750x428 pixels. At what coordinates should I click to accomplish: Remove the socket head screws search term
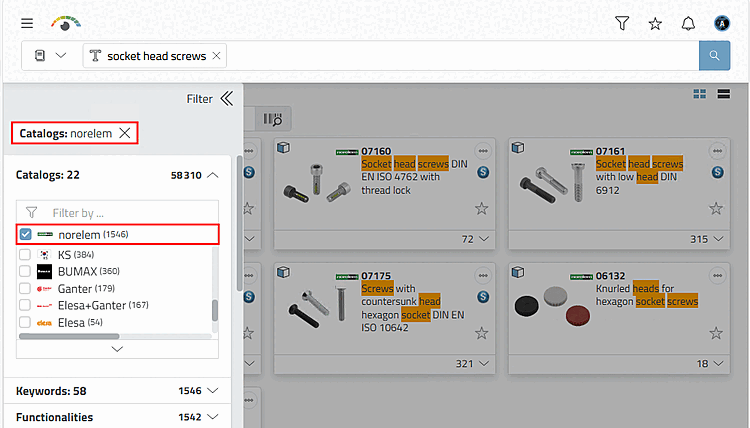pos(216,55)
